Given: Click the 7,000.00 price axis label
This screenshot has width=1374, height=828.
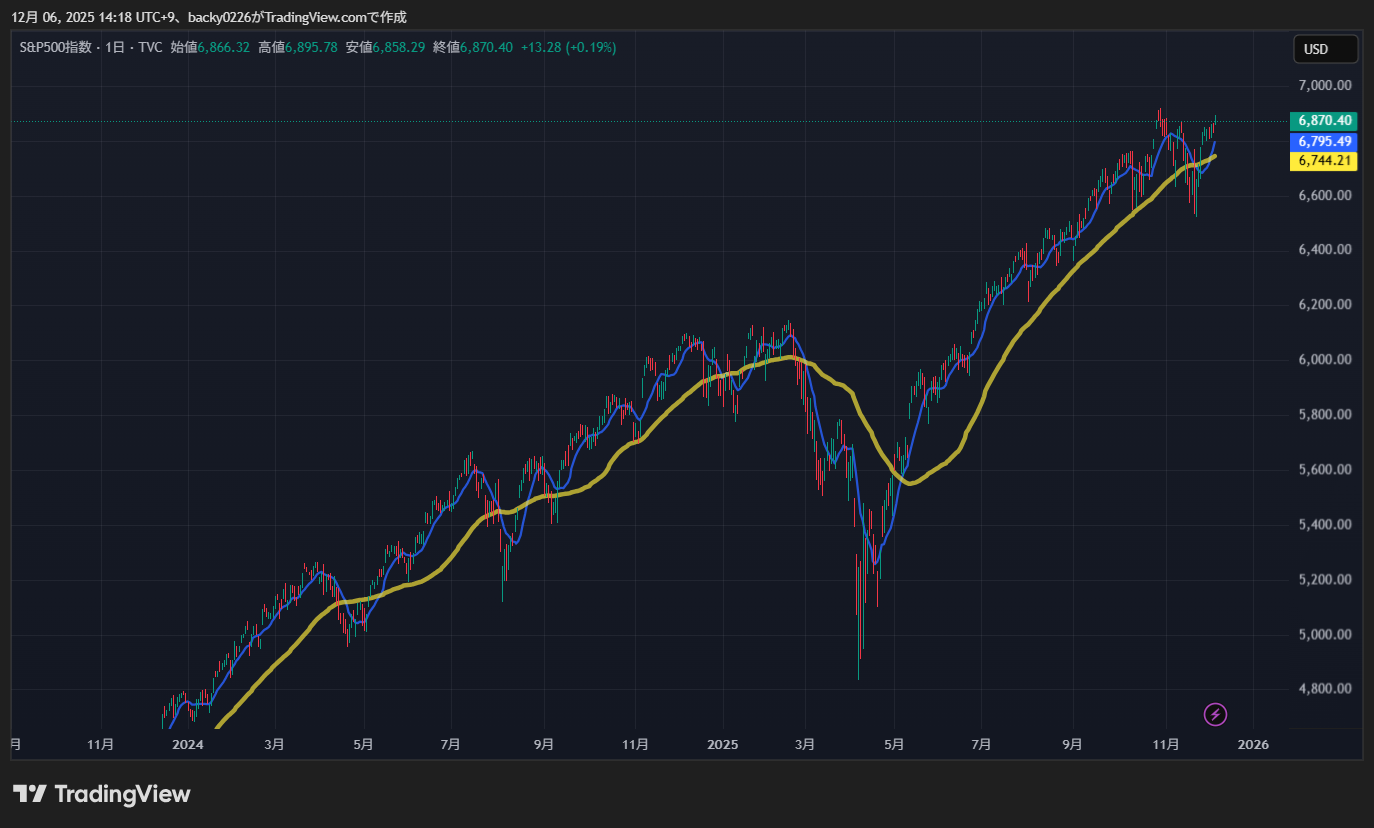Looking at the screenshot, I should coord(1325,85).
